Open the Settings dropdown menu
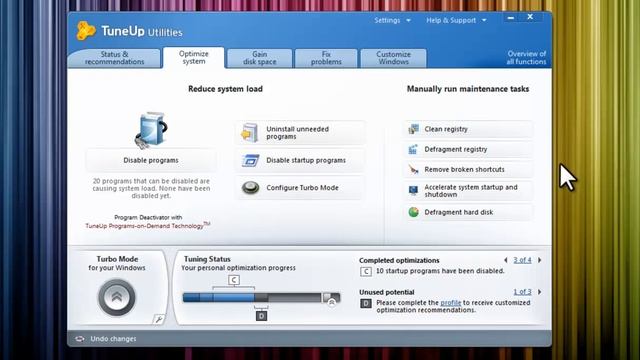The width and height of the screenshot is (640, 360). [392, 20]
